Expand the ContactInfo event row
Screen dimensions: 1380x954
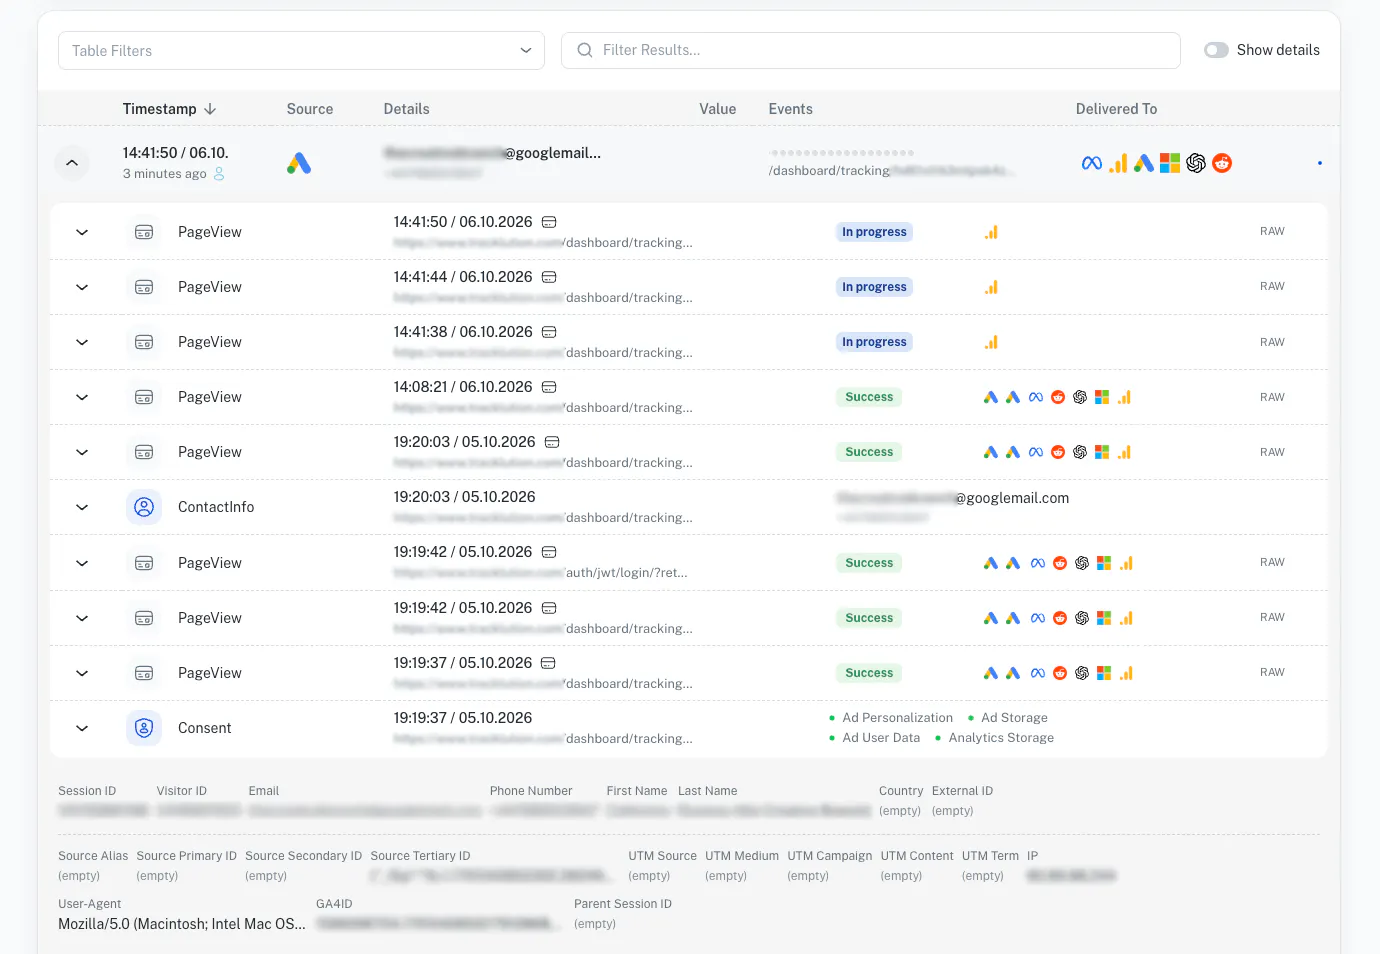(82, 507)
